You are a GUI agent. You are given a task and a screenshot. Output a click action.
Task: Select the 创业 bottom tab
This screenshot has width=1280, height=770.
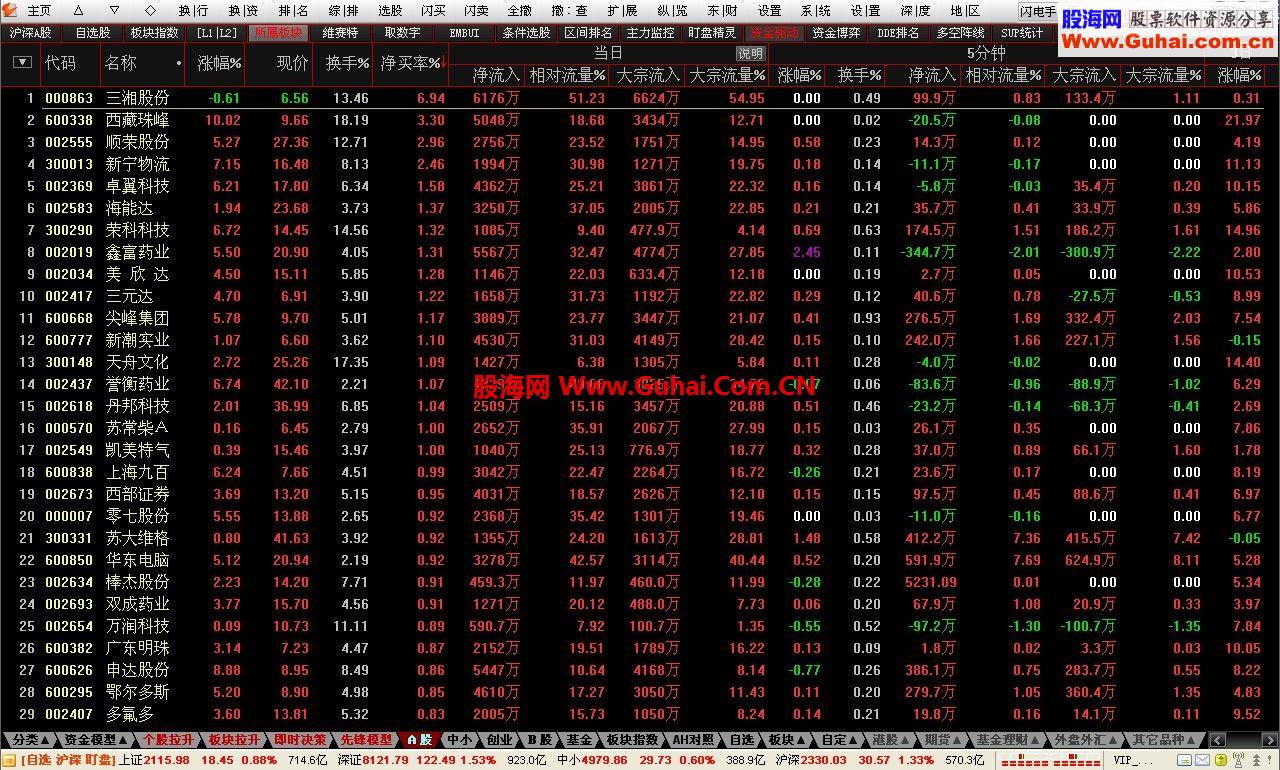[499, 740]
